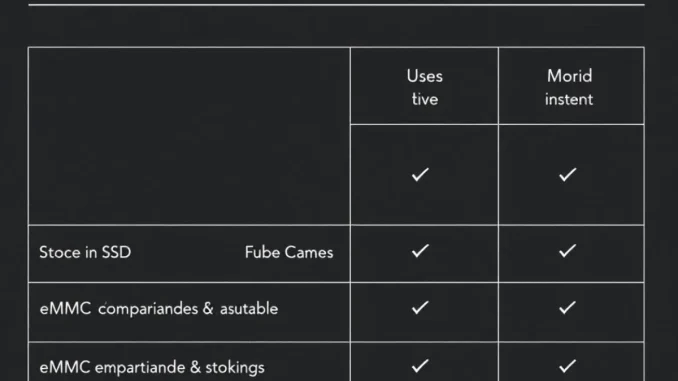This screenshot has height=381, width=678.
Task: Click the 'Morid instent' column header
Action: click(571, 86)
